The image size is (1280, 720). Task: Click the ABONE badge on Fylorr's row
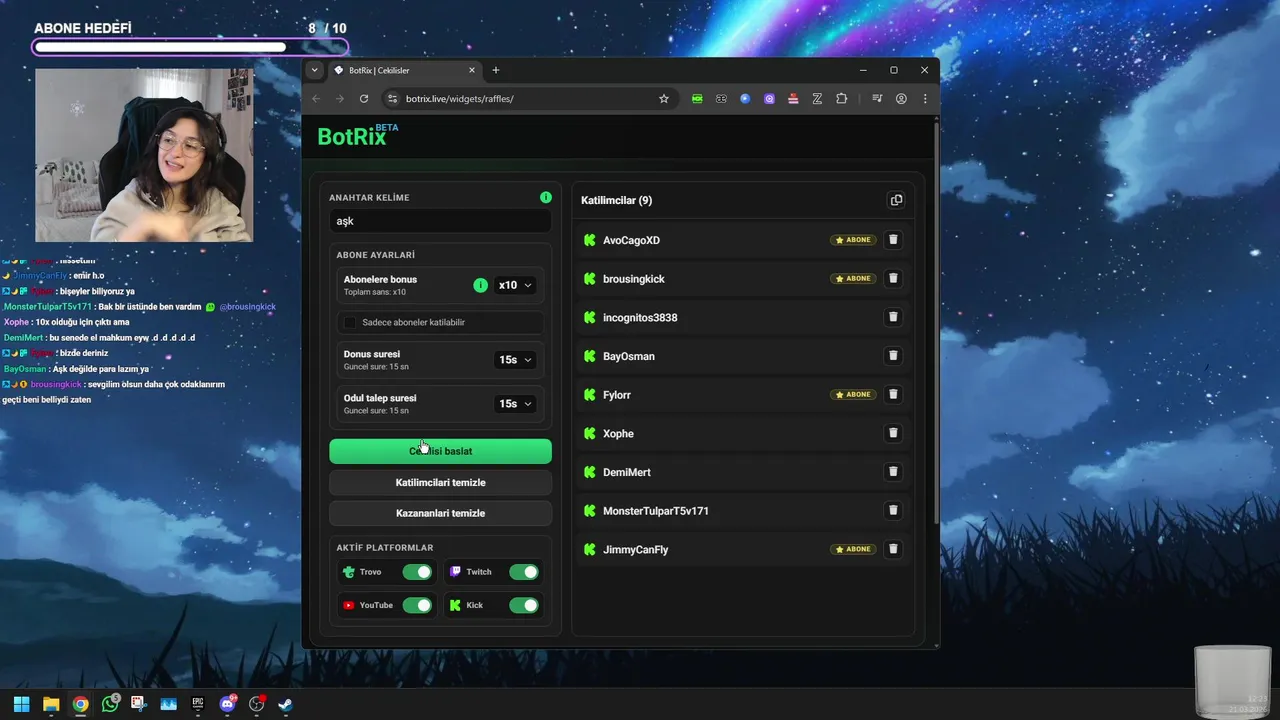click(854, 394)
